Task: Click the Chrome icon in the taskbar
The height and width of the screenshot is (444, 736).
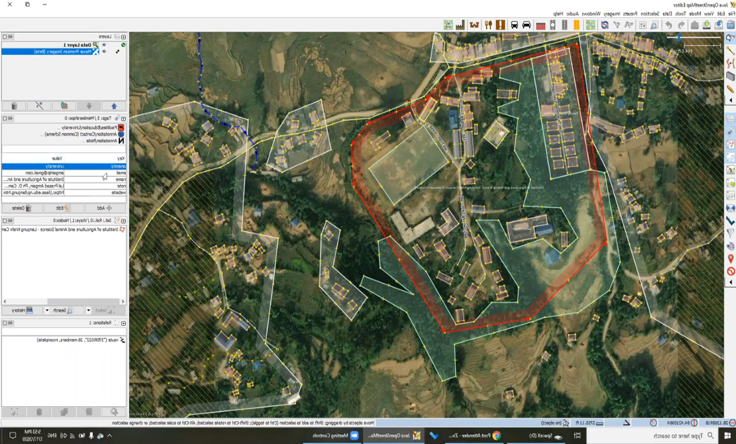Action: tap(497, 436)
